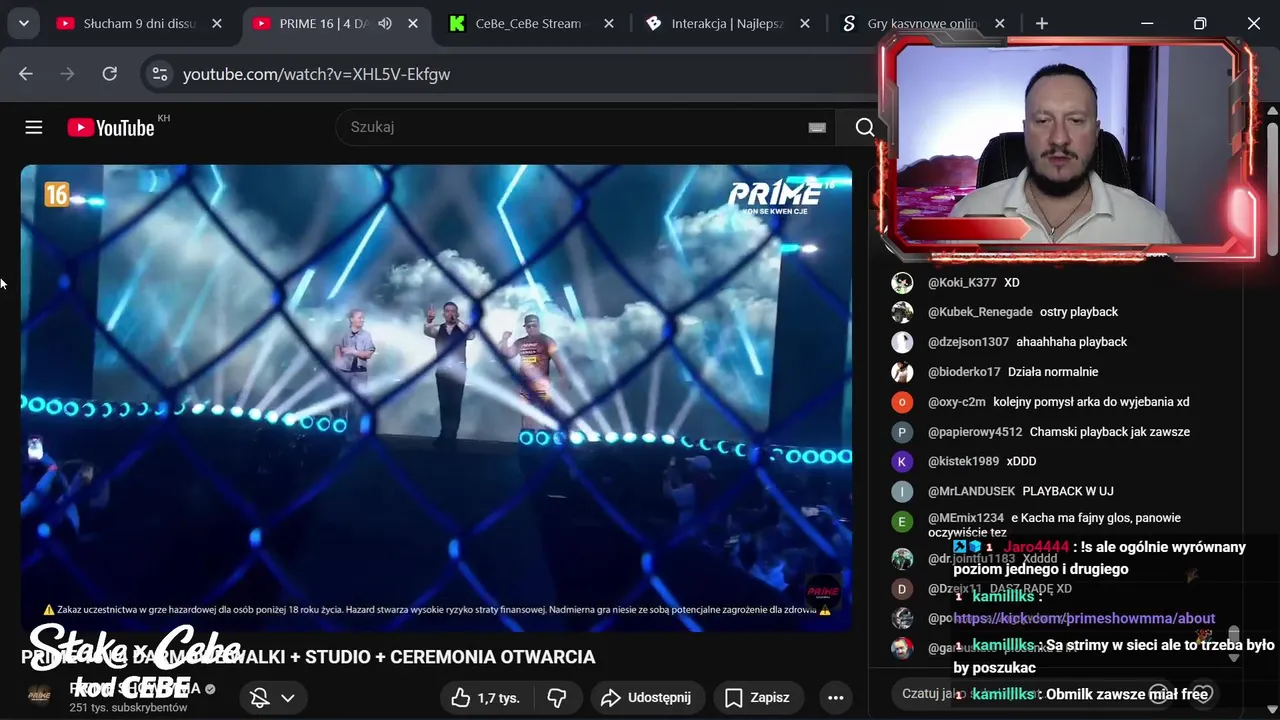Select @Kubek_Renegade username in chat
Viewport: 1280px width, 720px height.
click(980, 312)
